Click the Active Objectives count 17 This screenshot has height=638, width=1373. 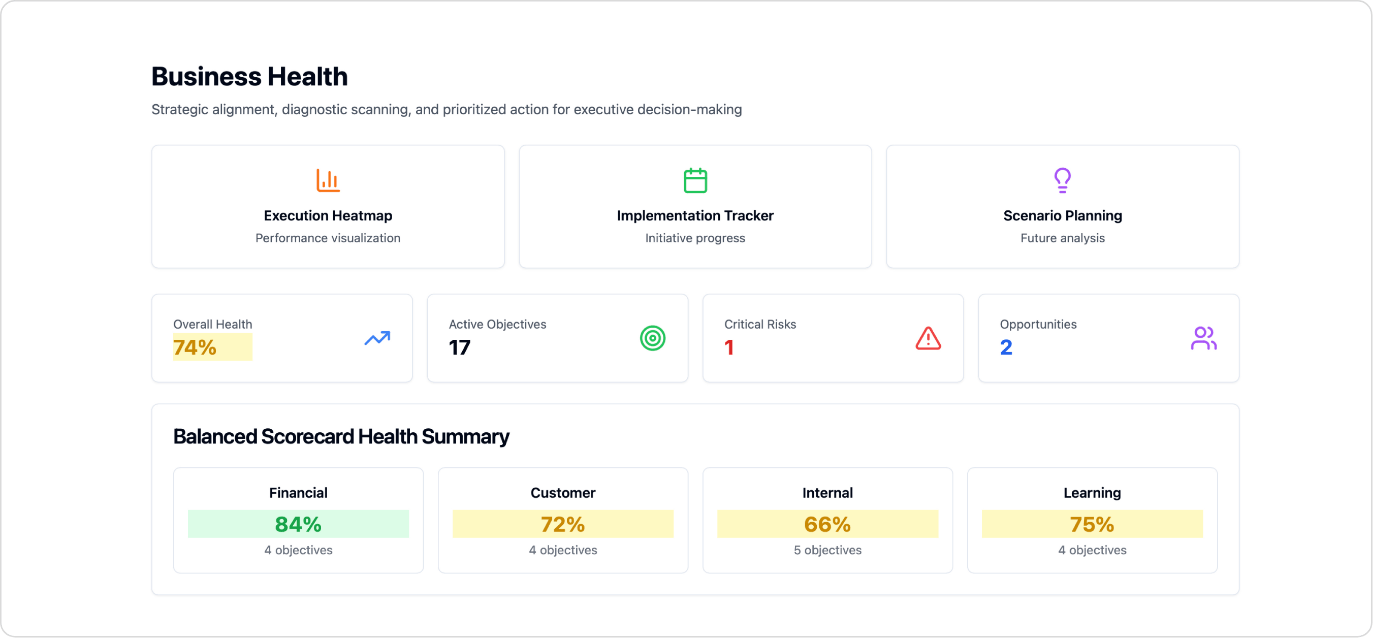460,348
